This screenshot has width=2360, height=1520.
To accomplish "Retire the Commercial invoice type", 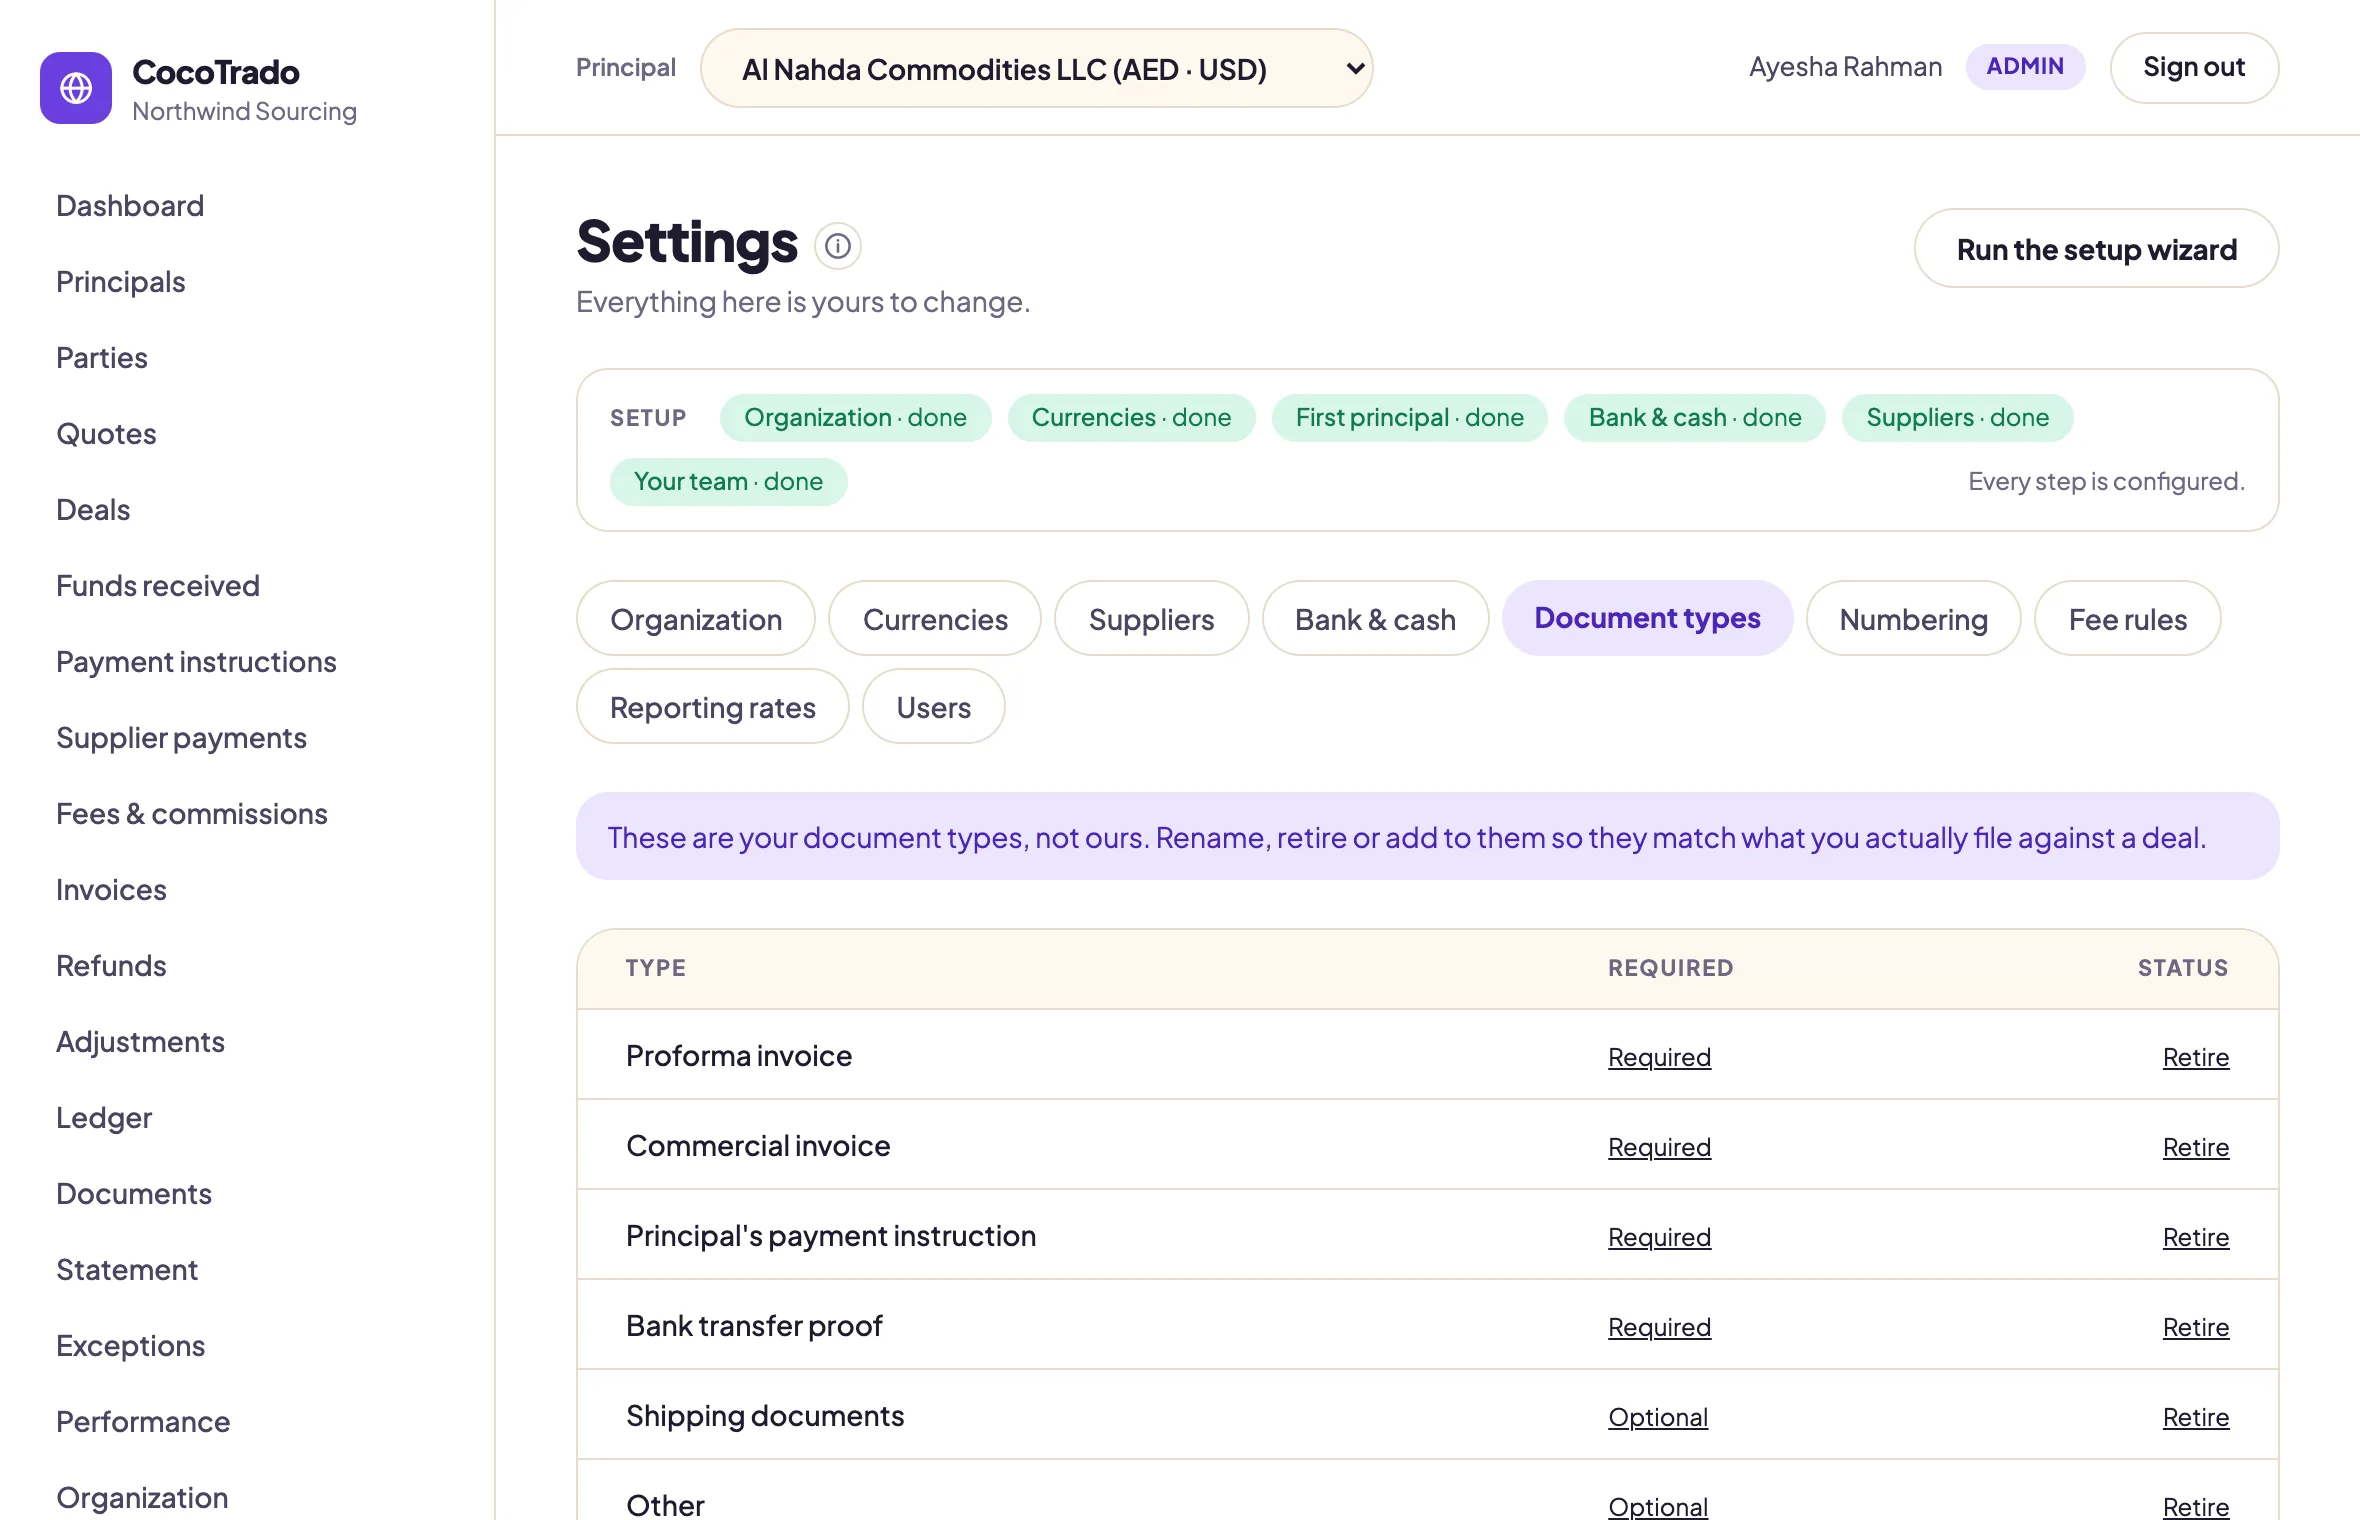I will [2196, 1147].
